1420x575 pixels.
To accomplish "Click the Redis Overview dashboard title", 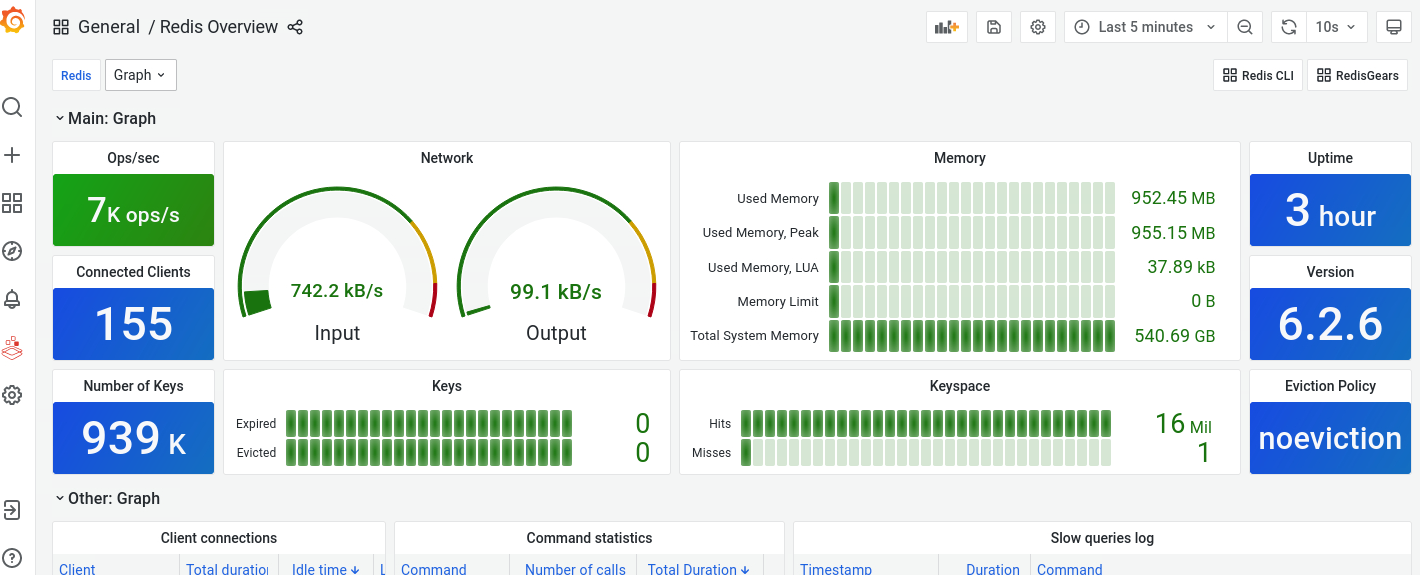I will (219, 27).
